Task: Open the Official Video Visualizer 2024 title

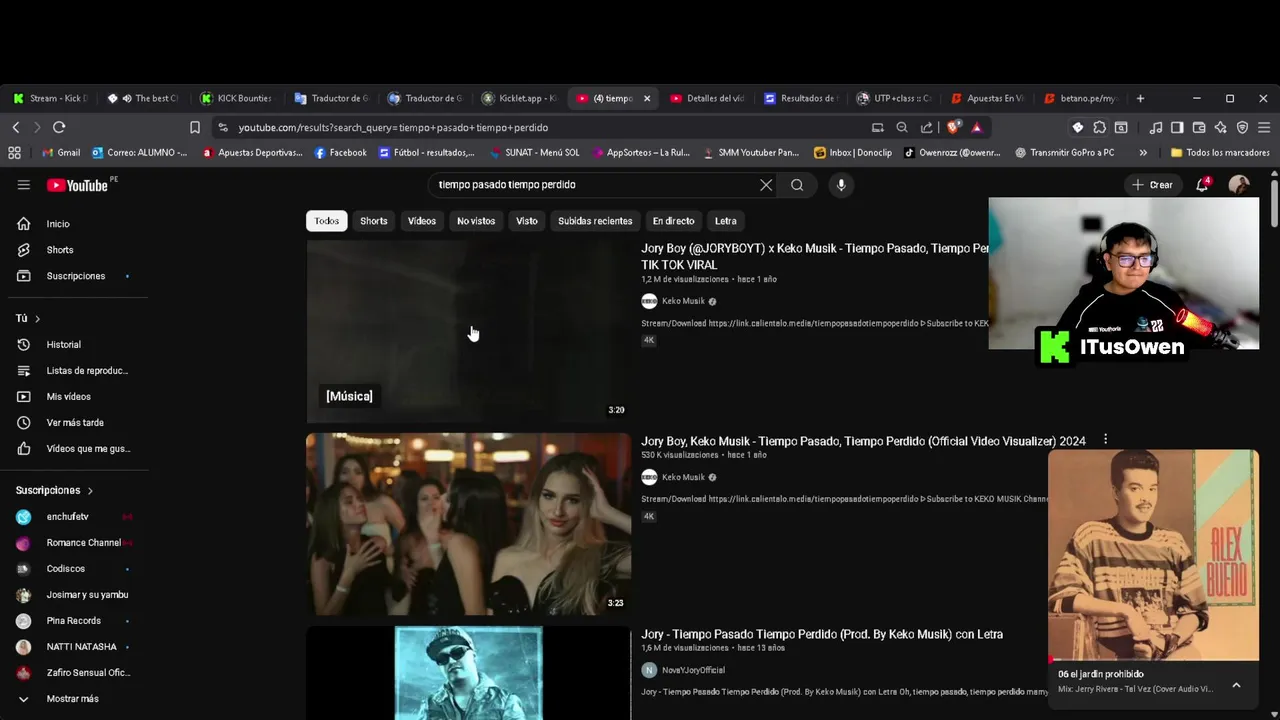Action: [x=863, y=441]
